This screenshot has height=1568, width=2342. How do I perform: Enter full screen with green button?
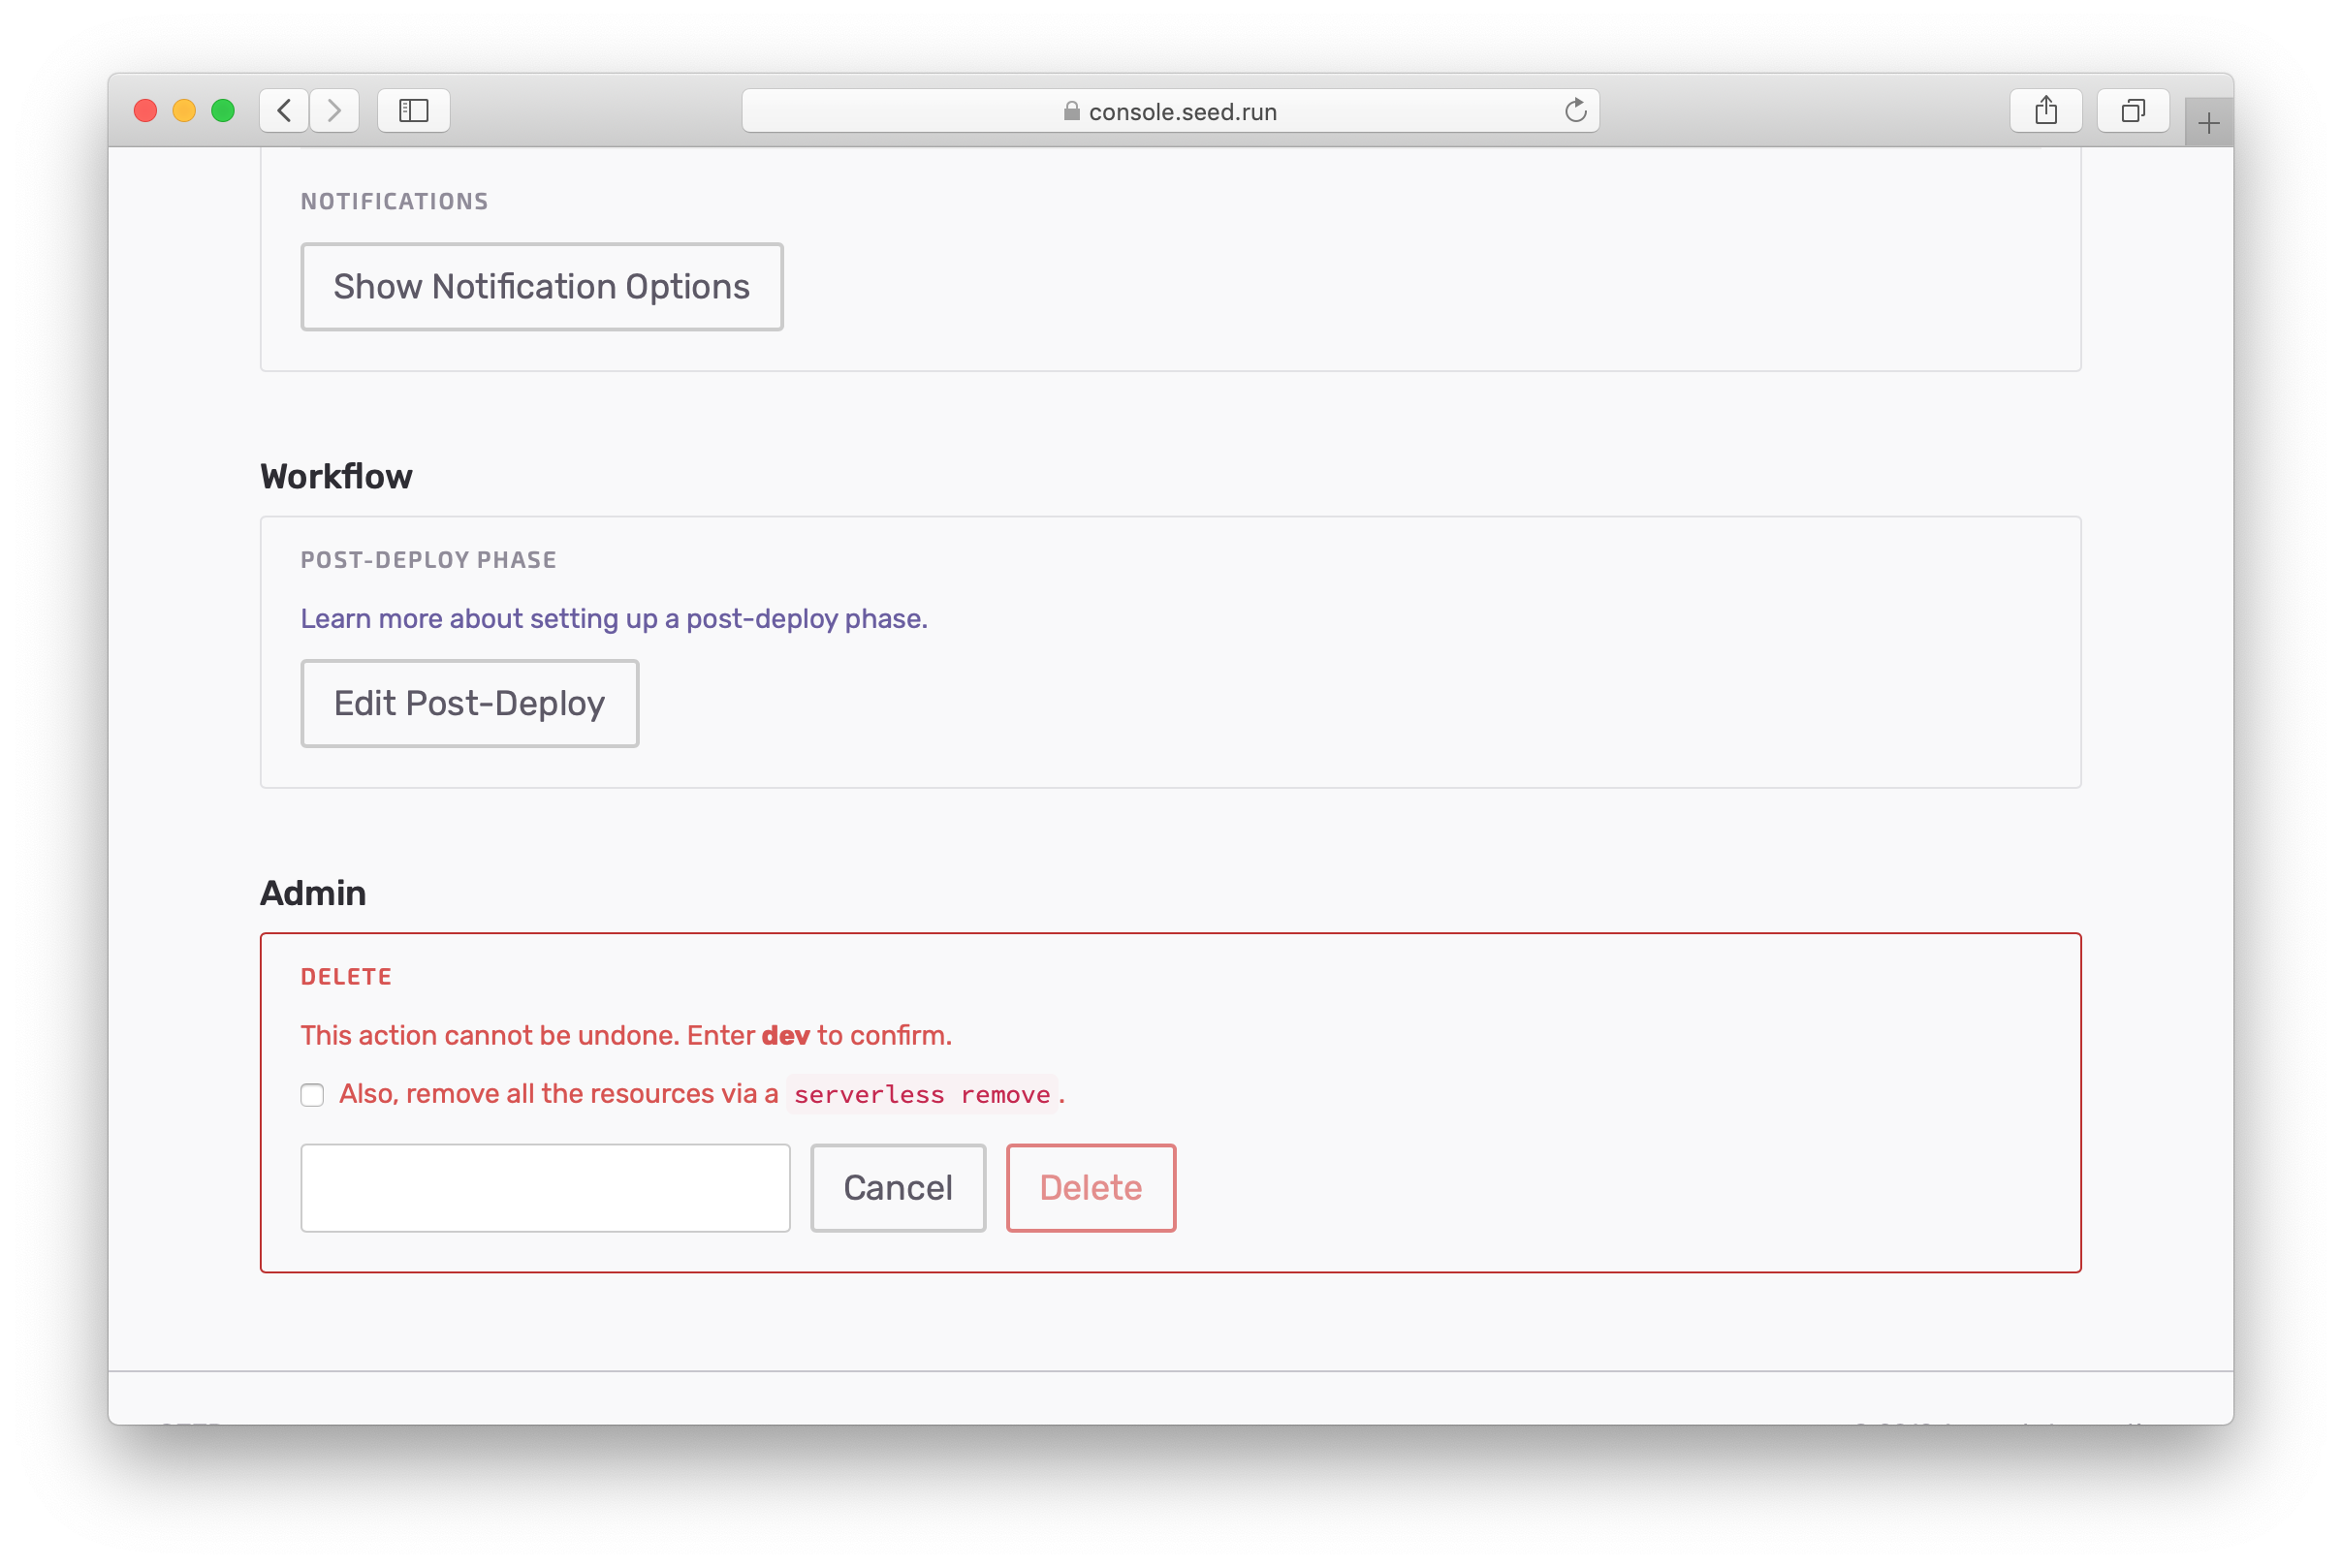pos(223,110)
